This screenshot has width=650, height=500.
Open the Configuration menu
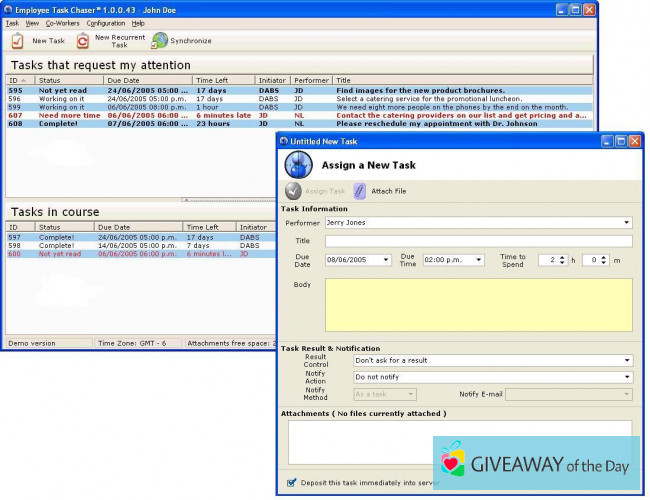tap(106, 23)
